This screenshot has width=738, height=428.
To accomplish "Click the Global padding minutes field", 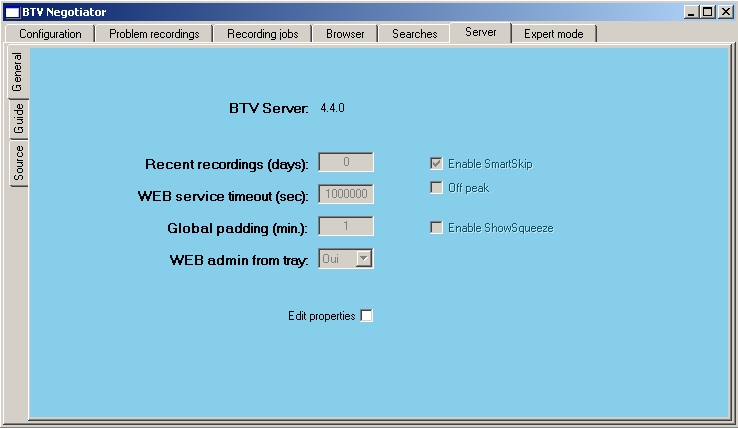I will 346,226.
